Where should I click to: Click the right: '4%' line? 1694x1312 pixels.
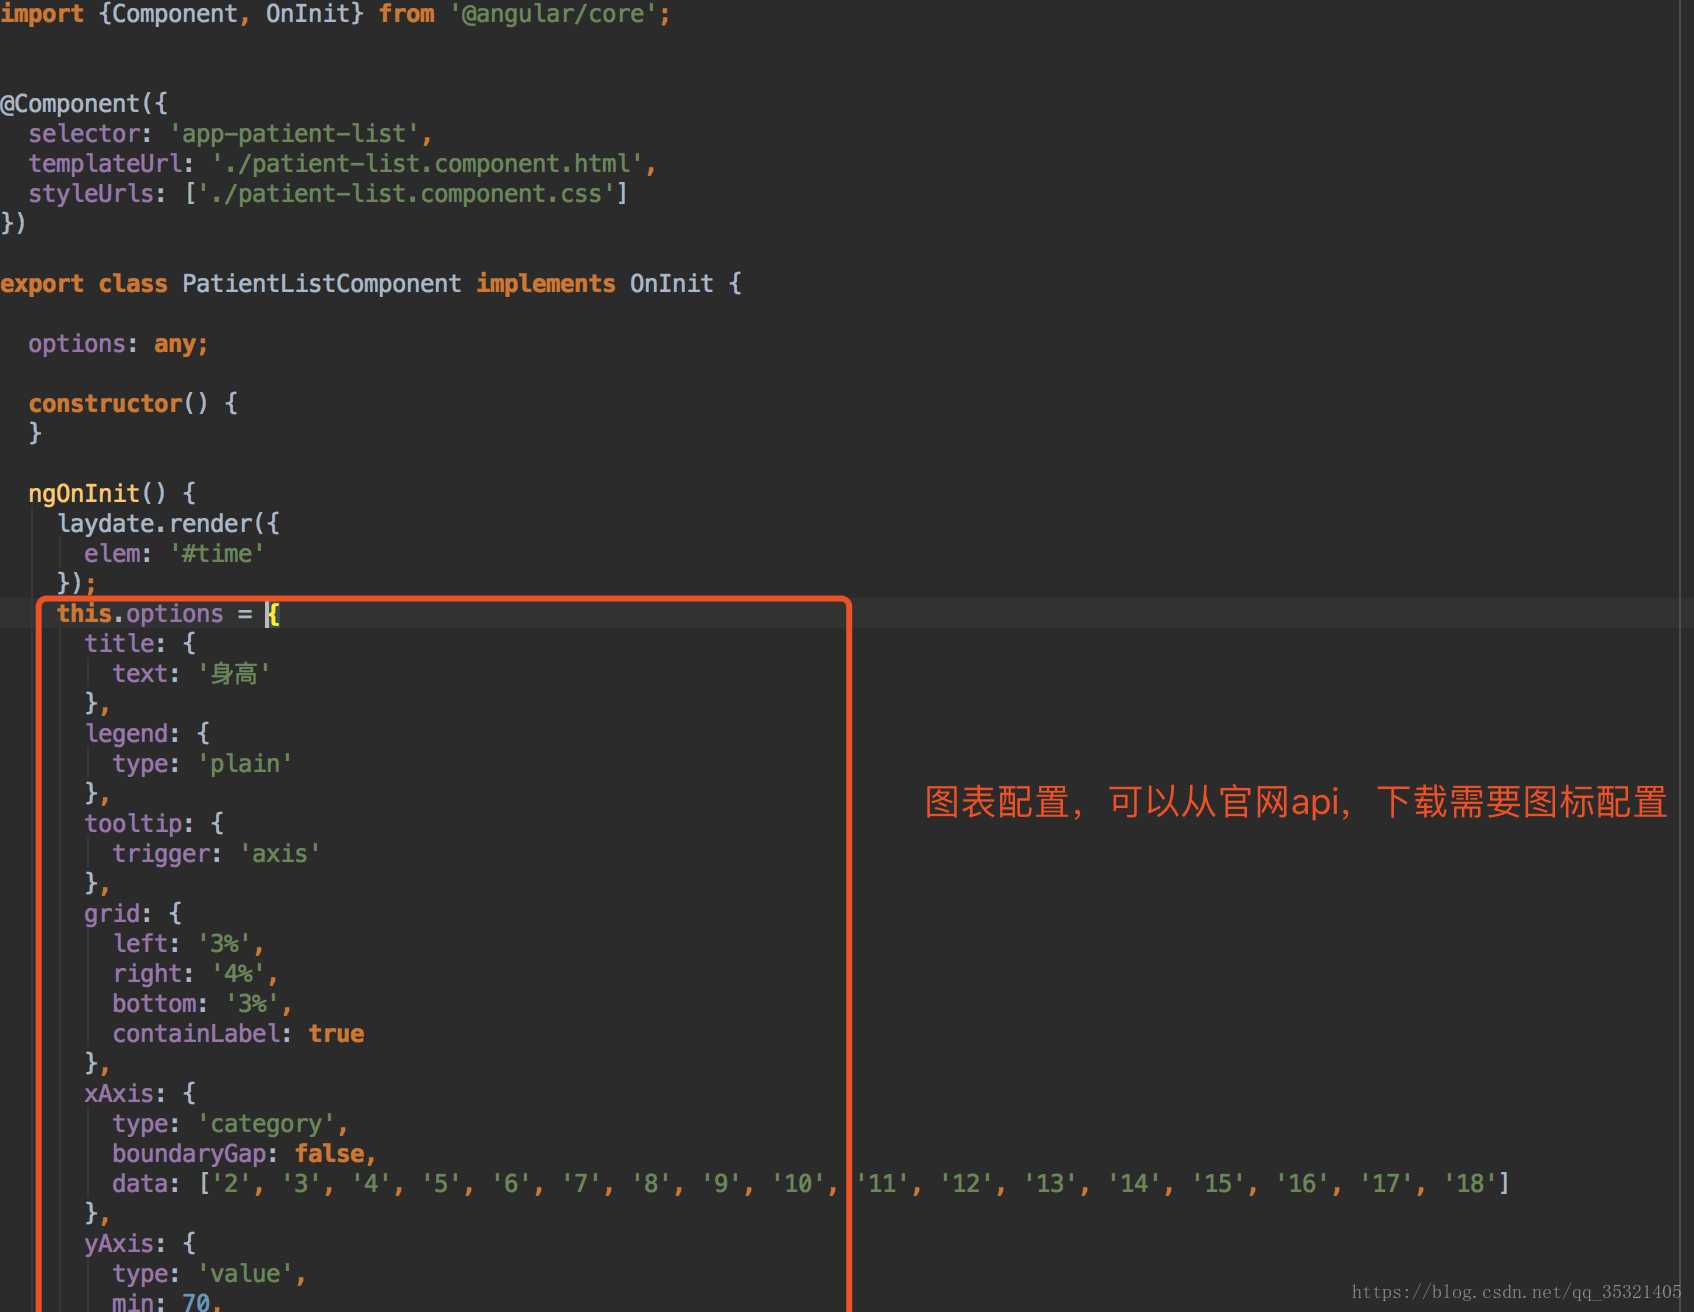(195, 974)
